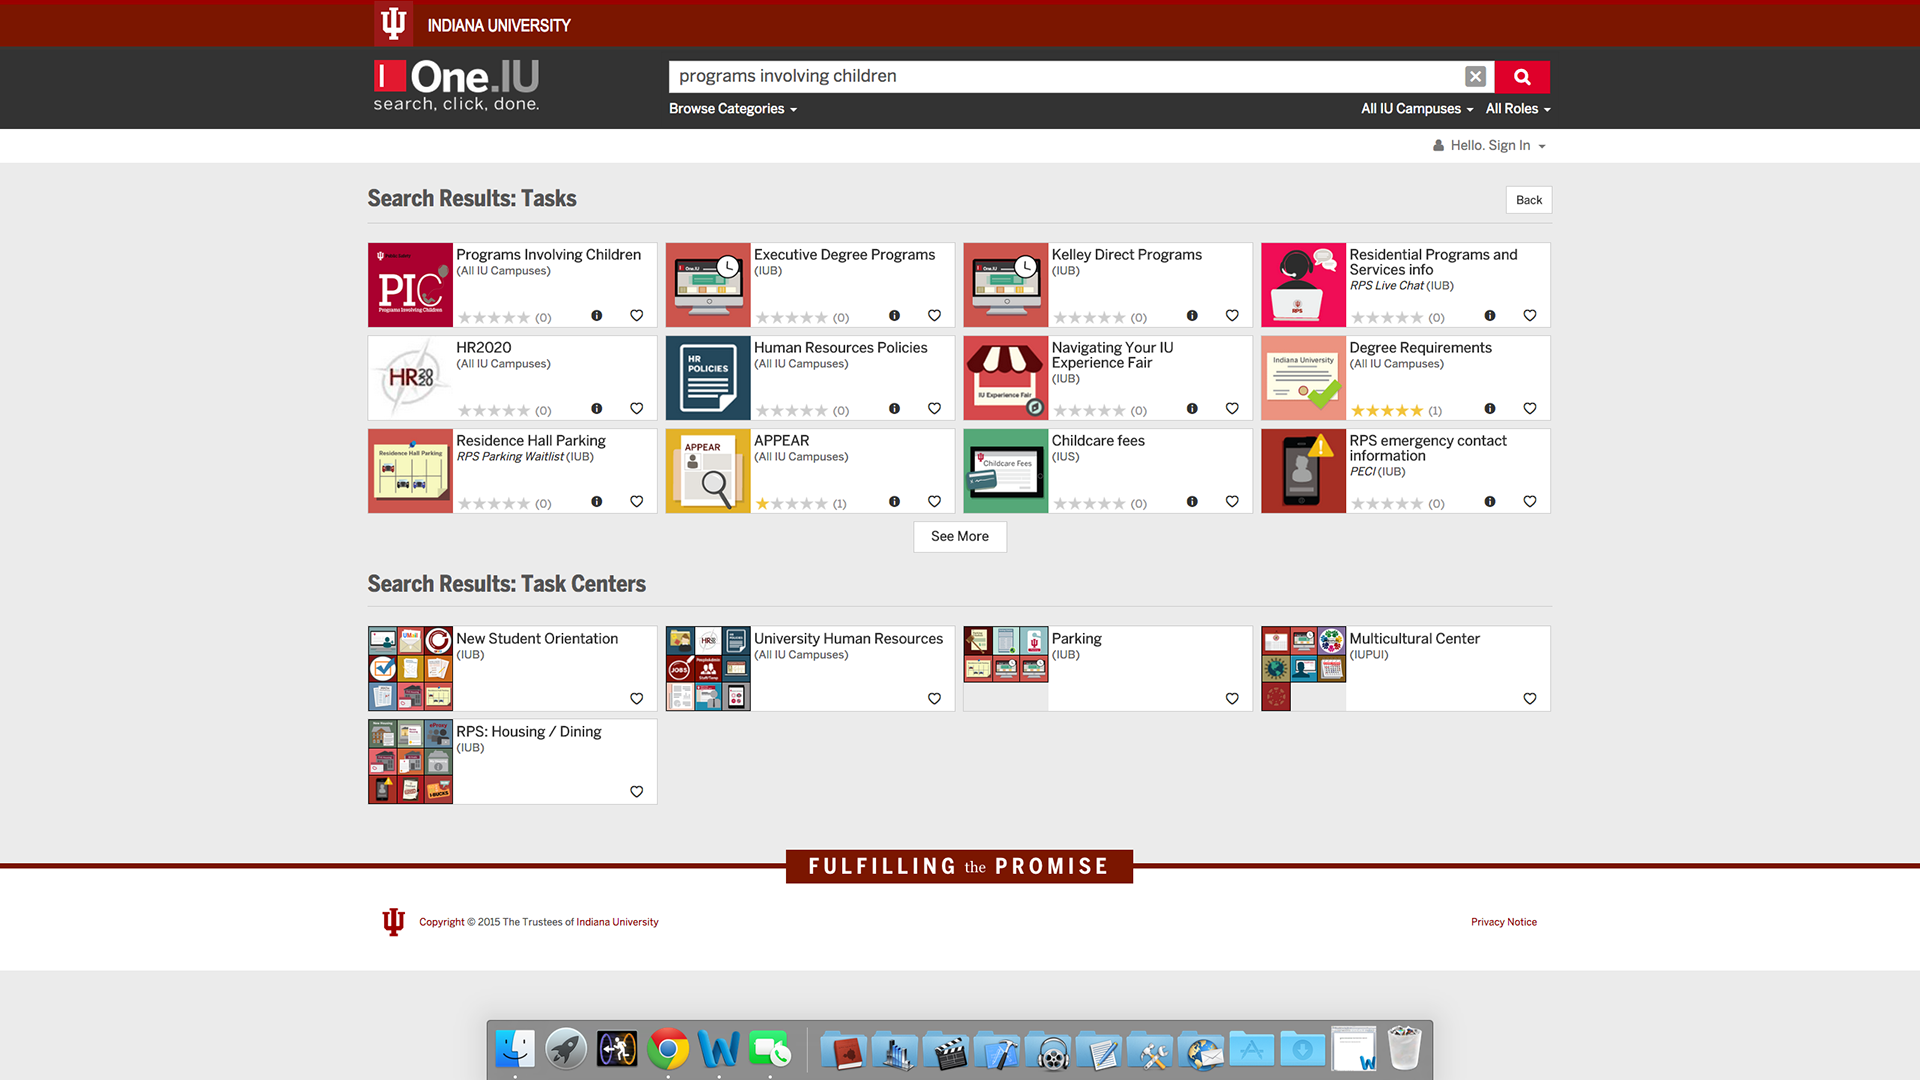Open Childcare fees task icon
1920x1080 pixels.
click(1005, 471)
